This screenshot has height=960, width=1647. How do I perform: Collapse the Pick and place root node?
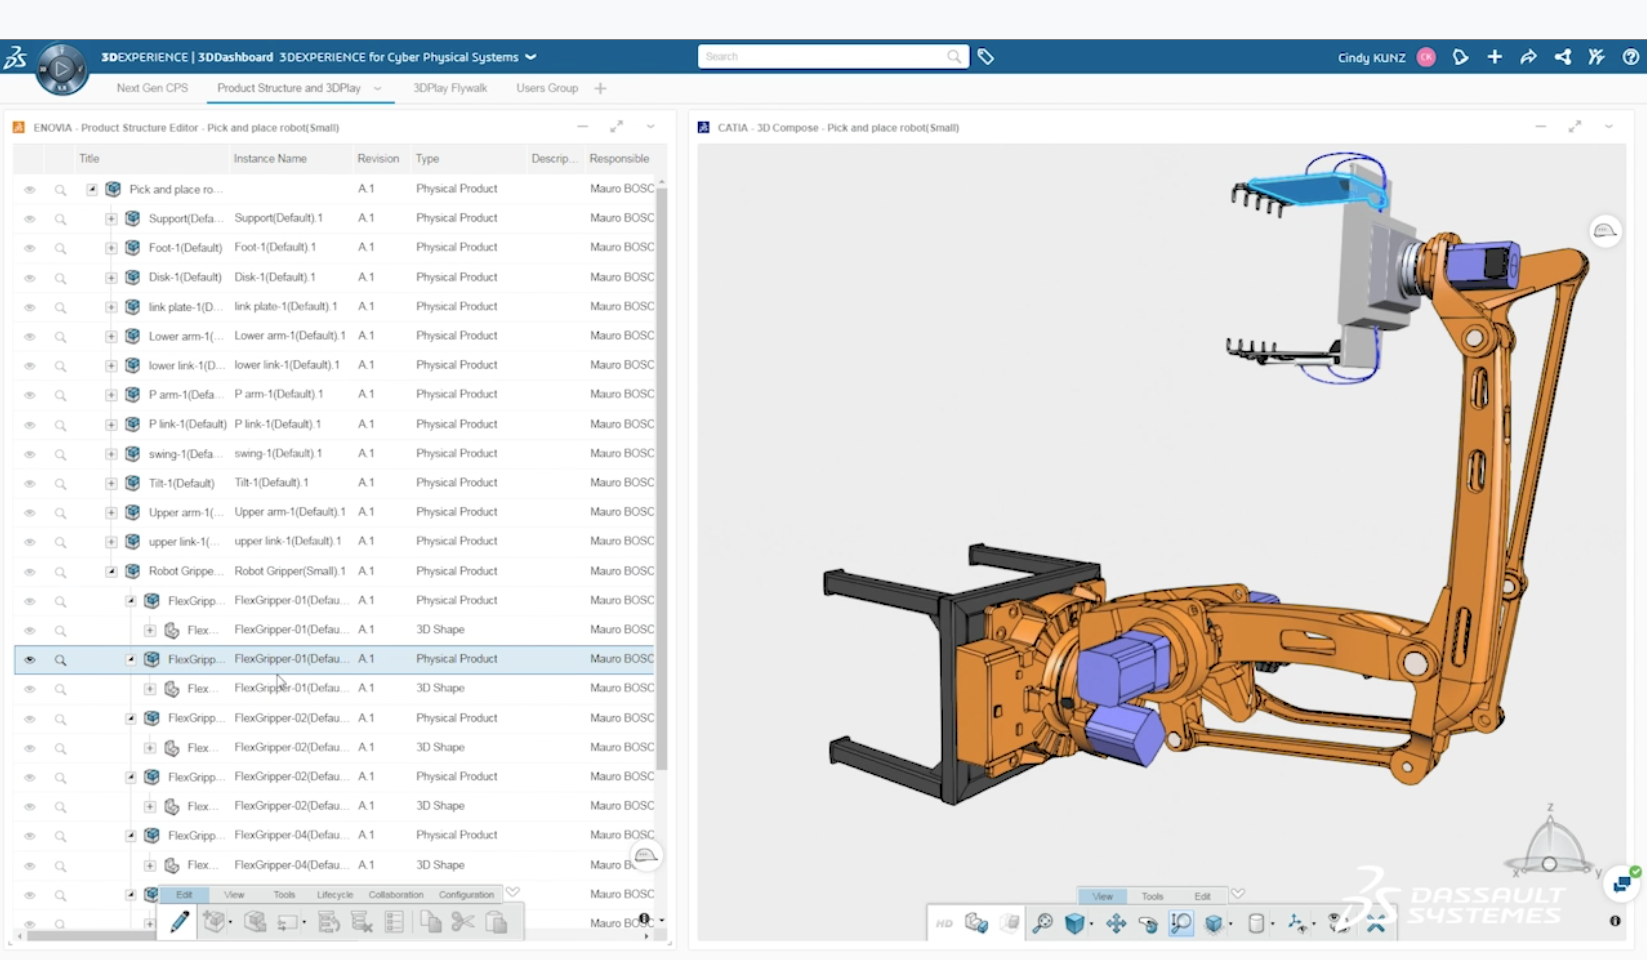coord(92,189)
